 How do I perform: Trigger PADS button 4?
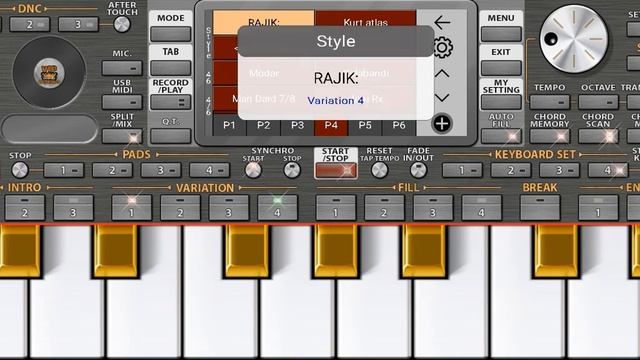pos(209,170)
